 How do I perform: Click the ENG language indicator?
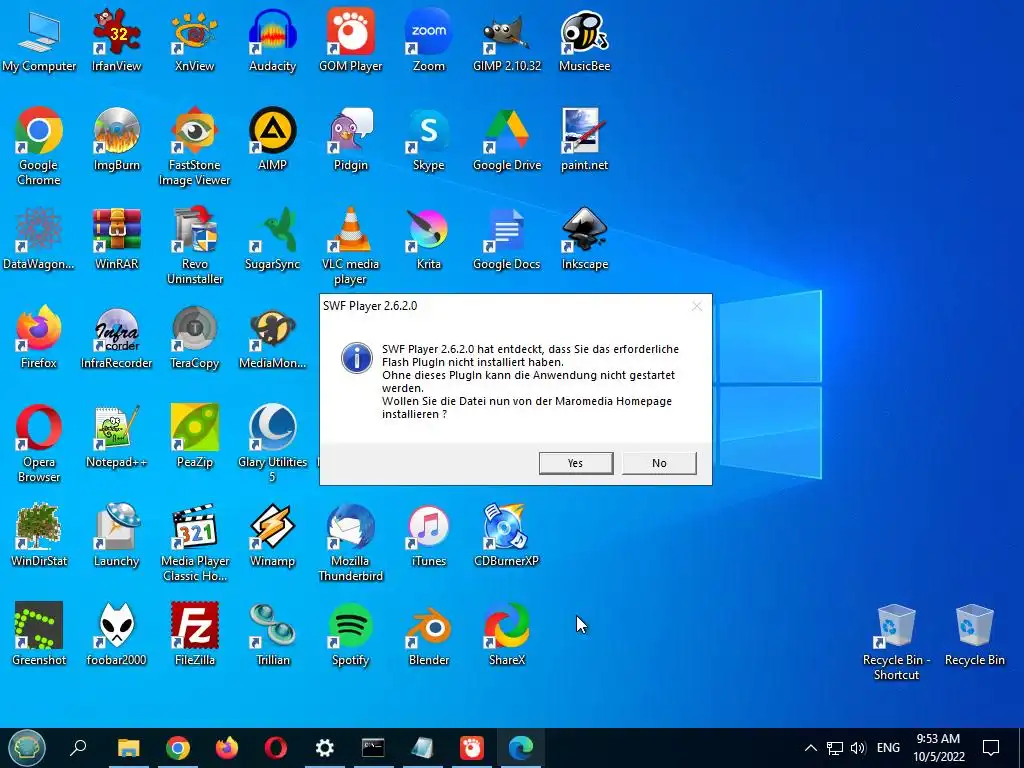click(x=888, y=748)
